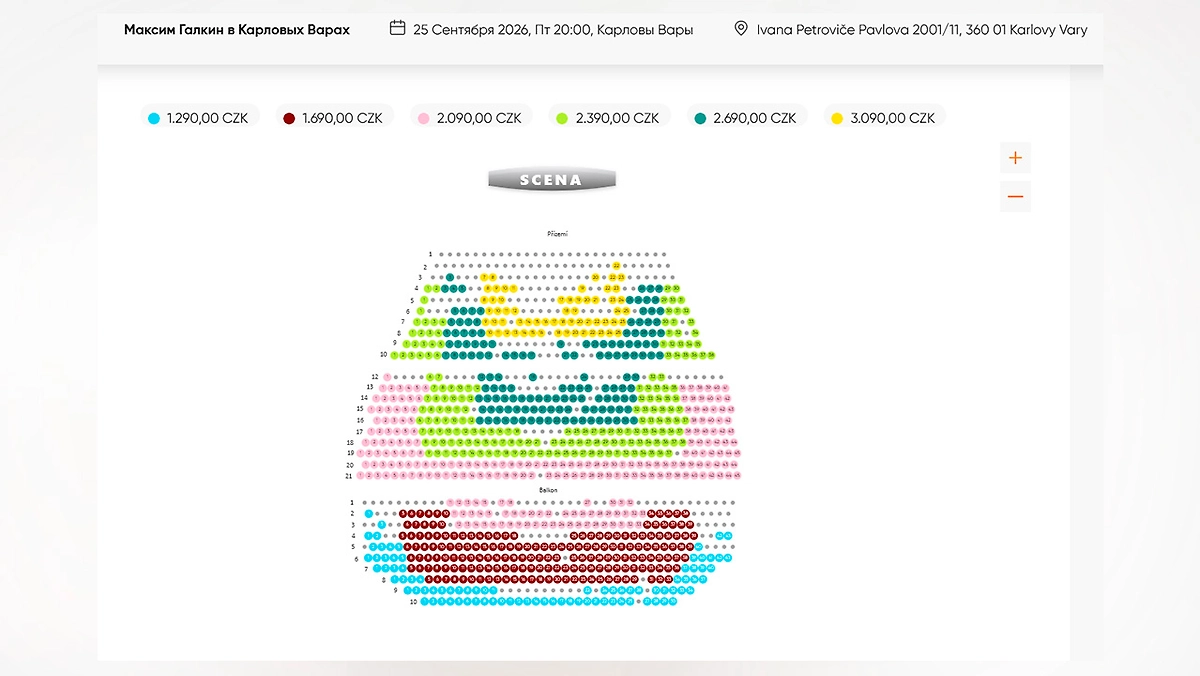Click the dark red 1.690,00 CZK legend dot
Viewport: 1200px width, 676px height.
[289, 118]
